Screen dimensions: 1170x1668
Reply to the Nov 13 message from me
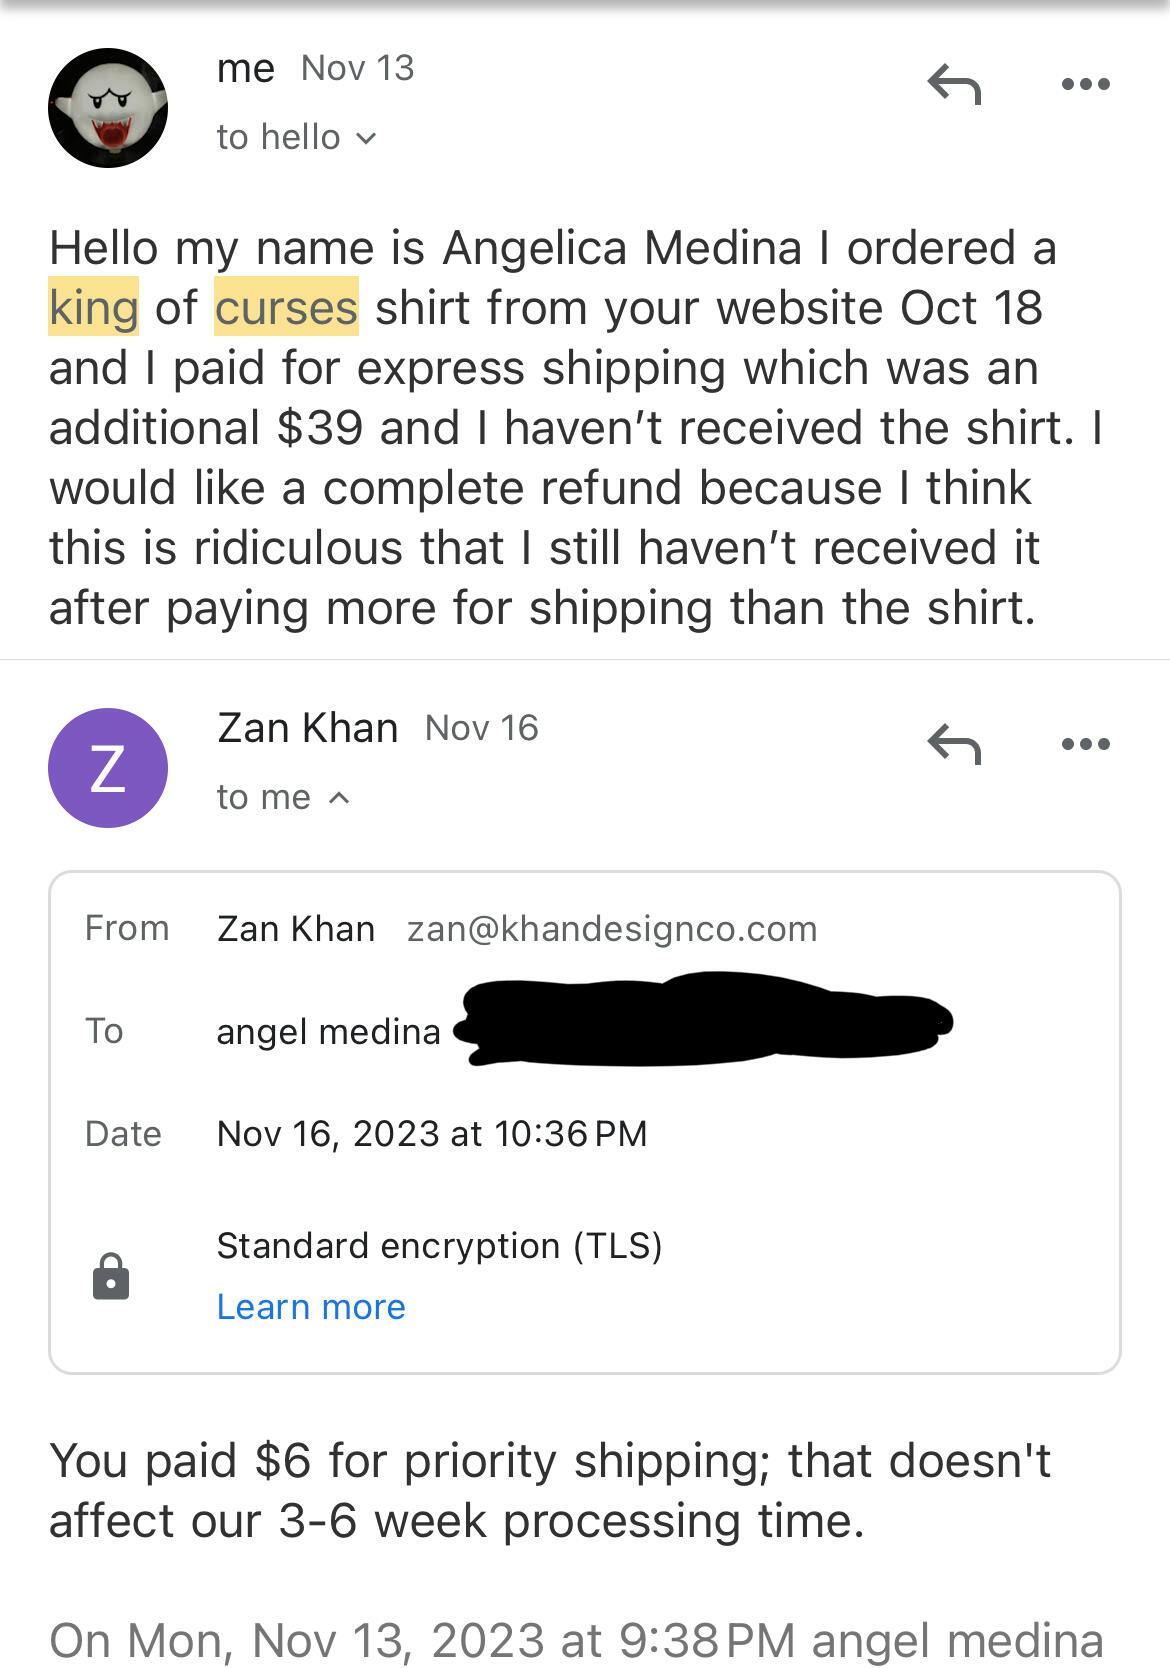point(954,84)
